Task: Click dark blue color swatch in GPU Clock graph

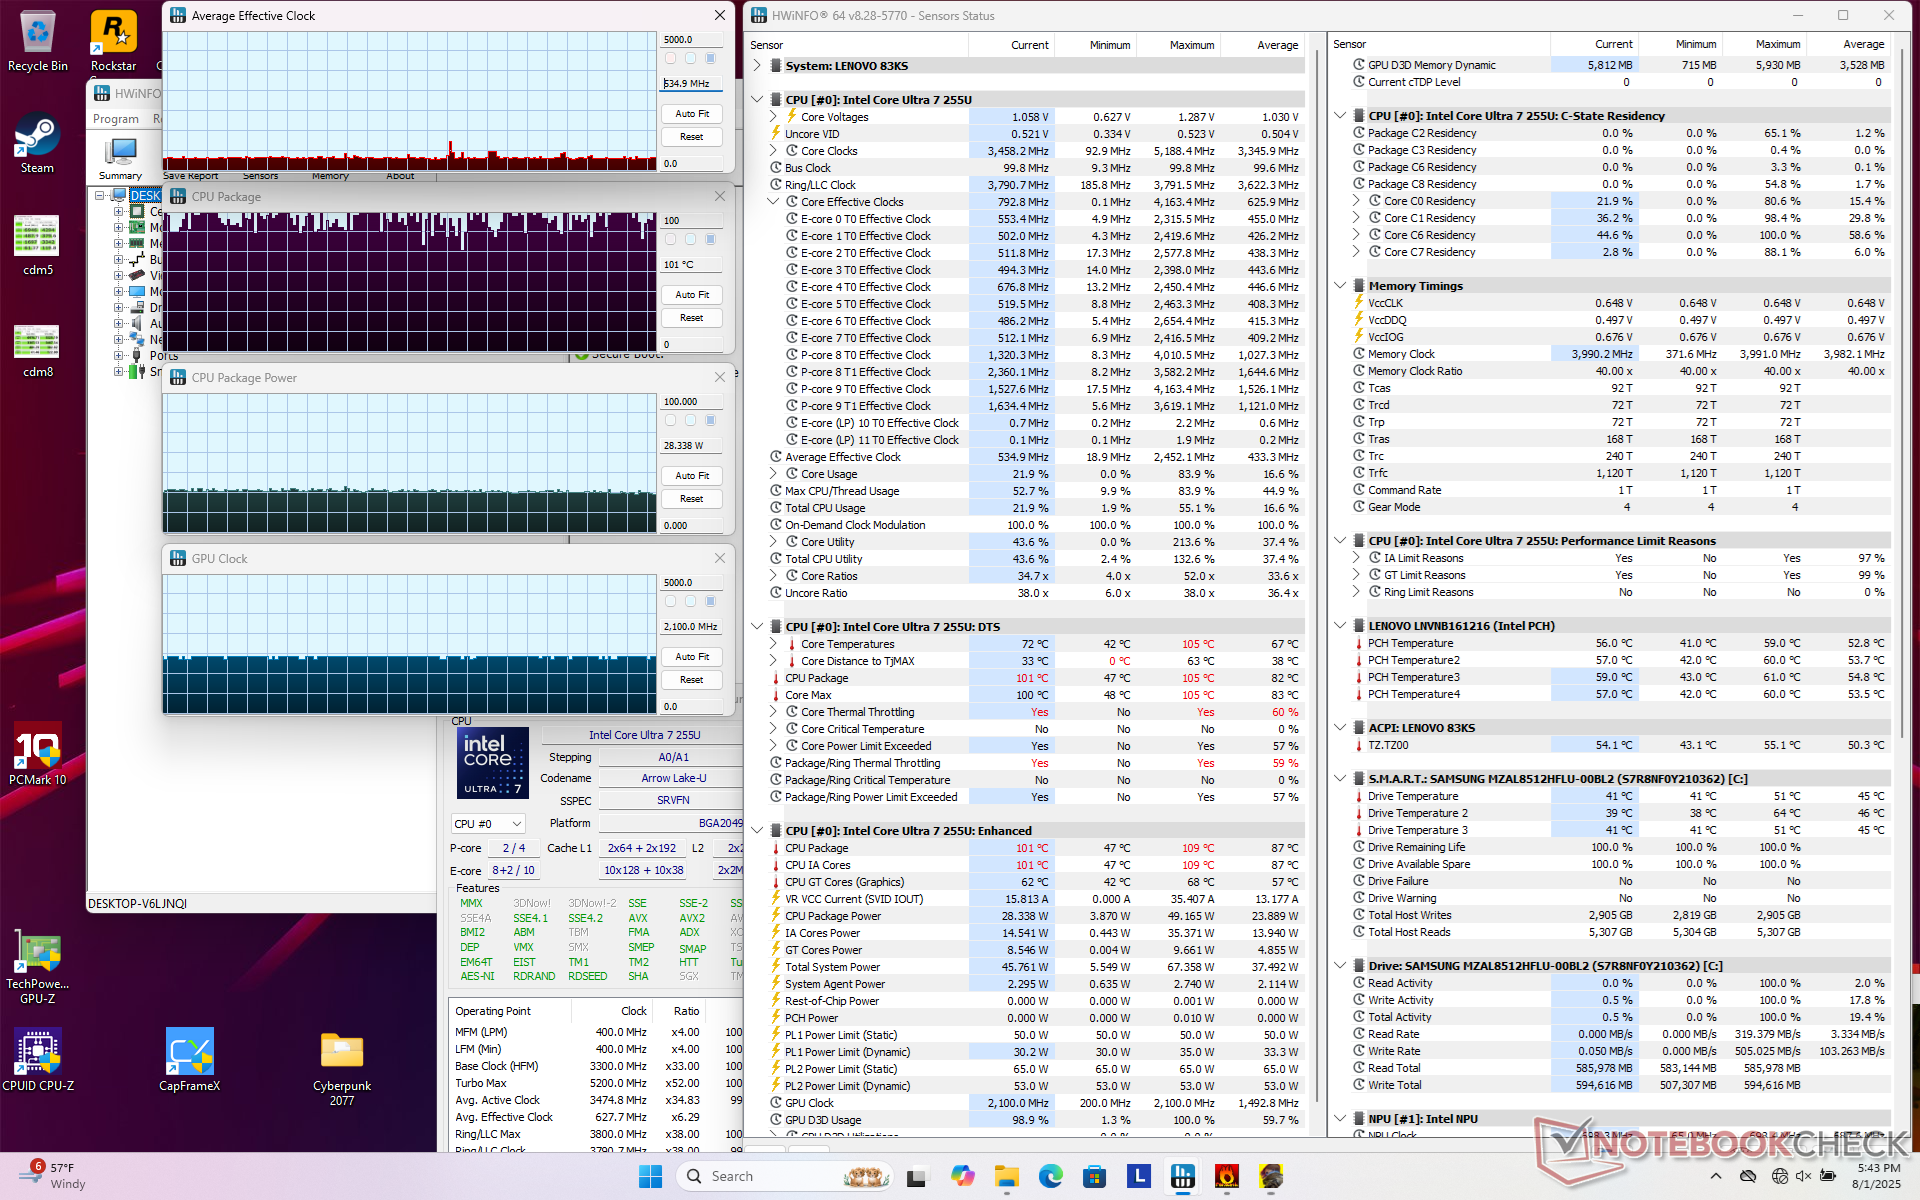Action: pos(711,602)
